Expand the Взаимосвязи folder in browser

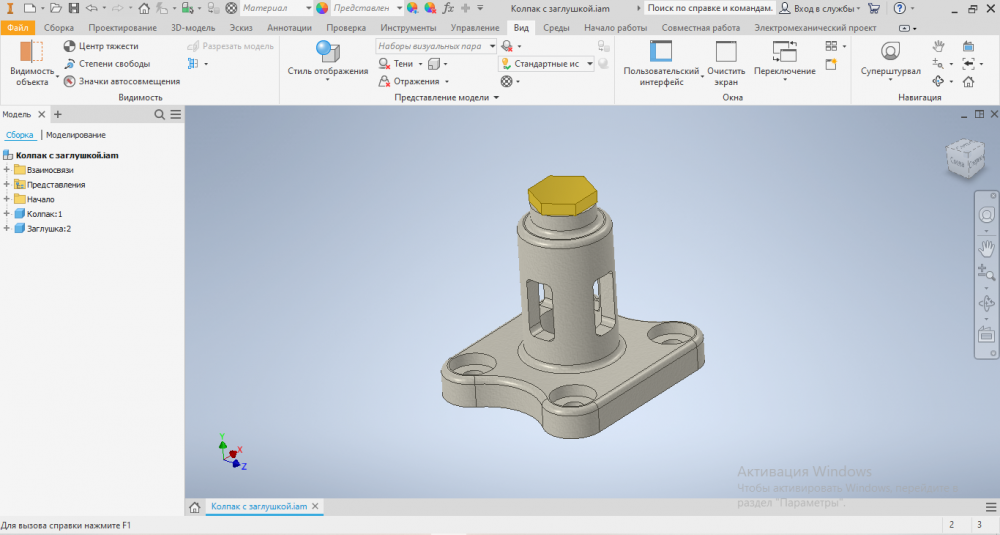(x=7, y=170)
